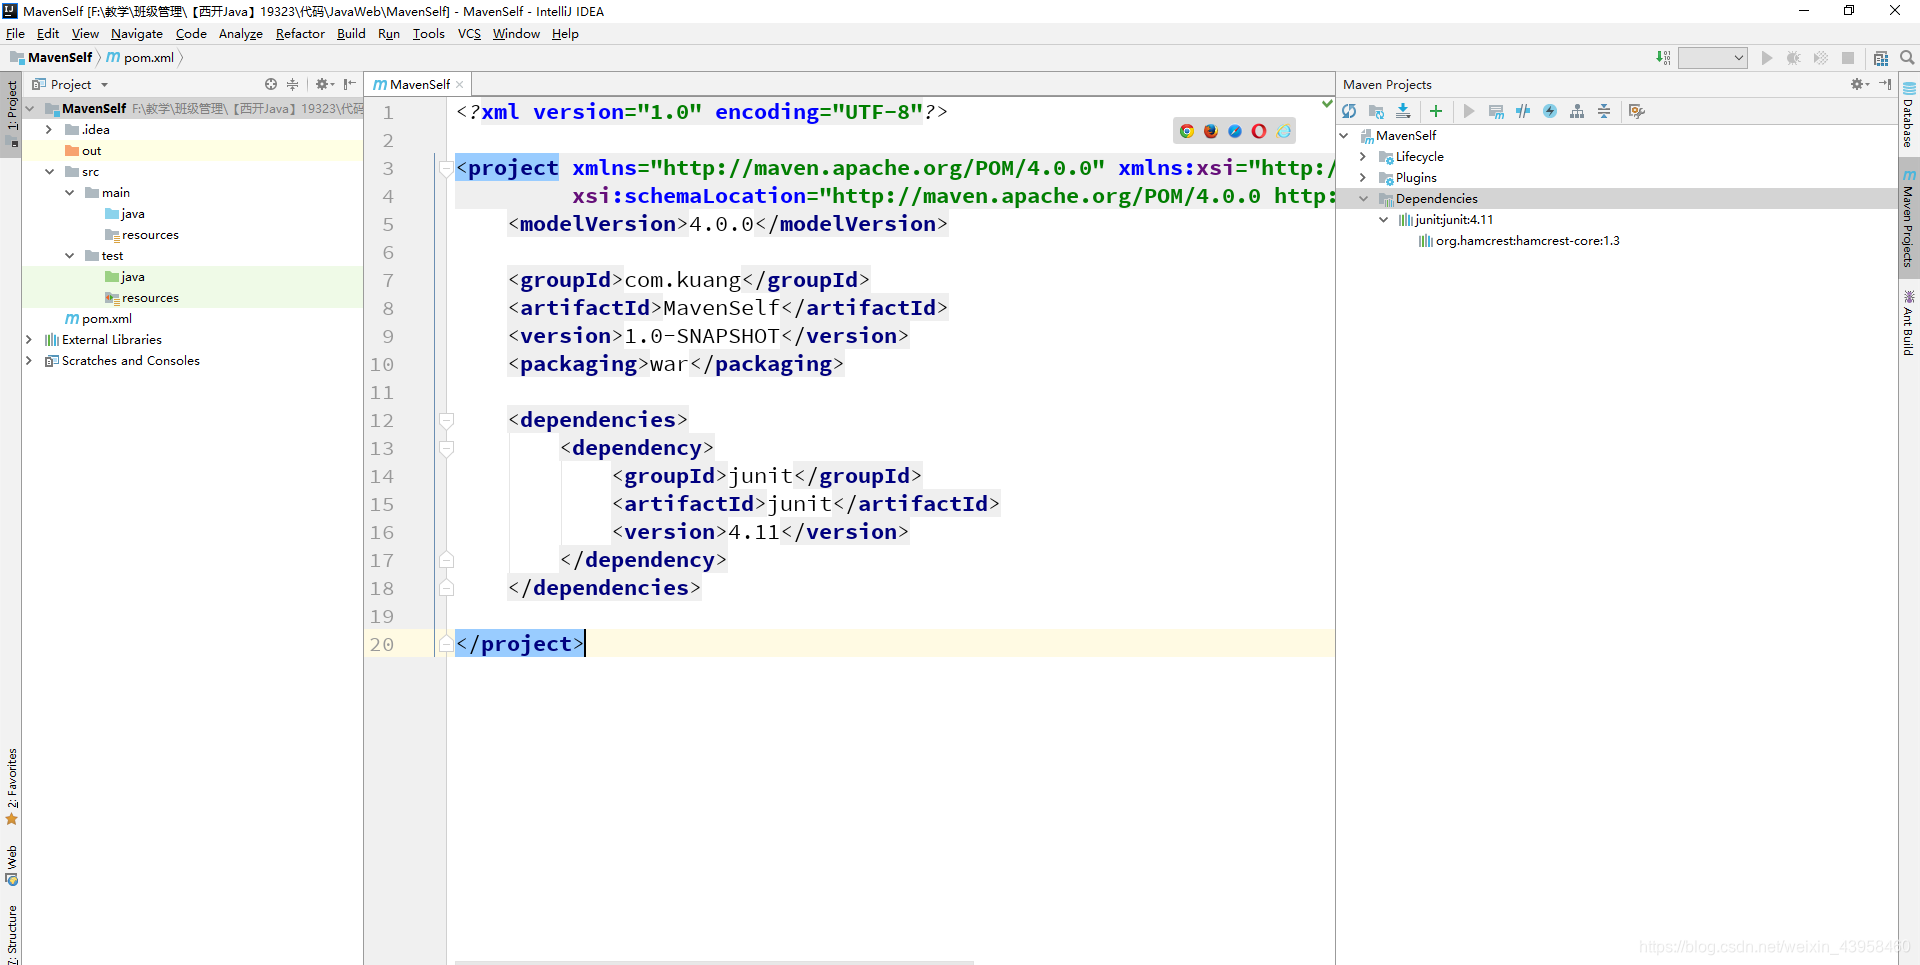
Task: Preview pom.xml in Firefox browser icon
Action: click(1211, 131)
